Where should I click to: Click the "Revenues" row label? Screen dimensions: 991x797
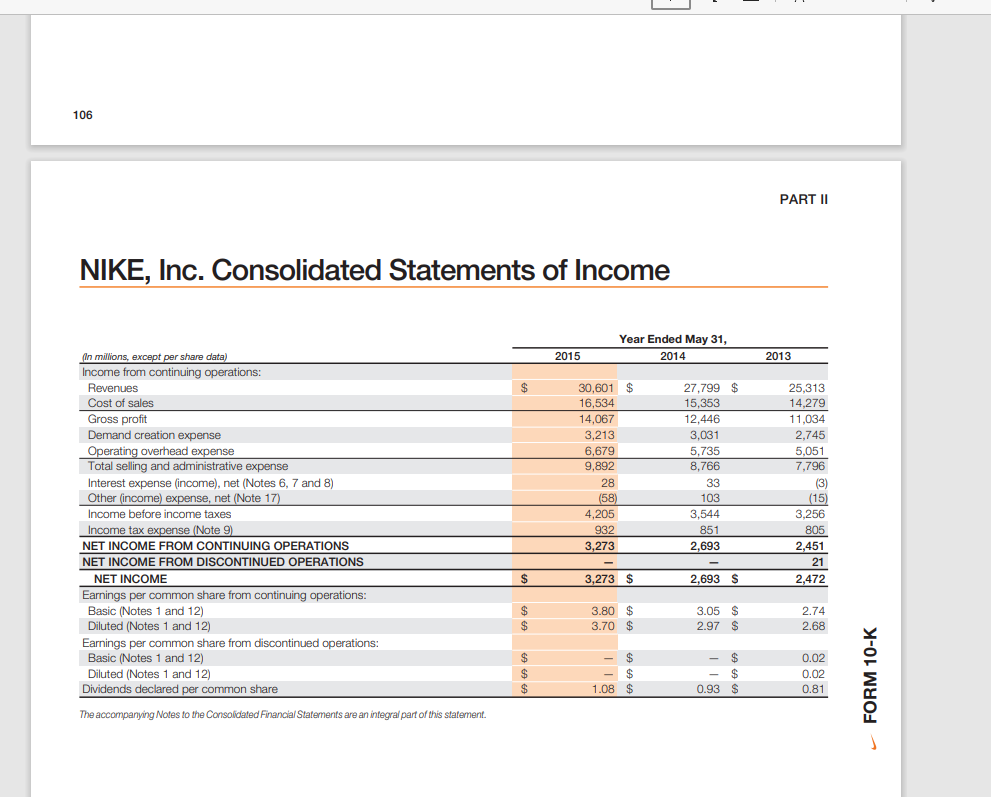pos(112,388)
